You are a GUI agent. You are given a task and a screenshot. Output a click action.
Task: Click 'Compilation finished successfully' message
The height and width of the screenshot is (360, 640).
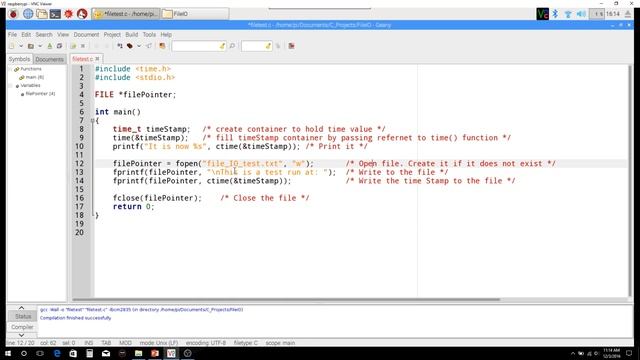click(76, 318)
